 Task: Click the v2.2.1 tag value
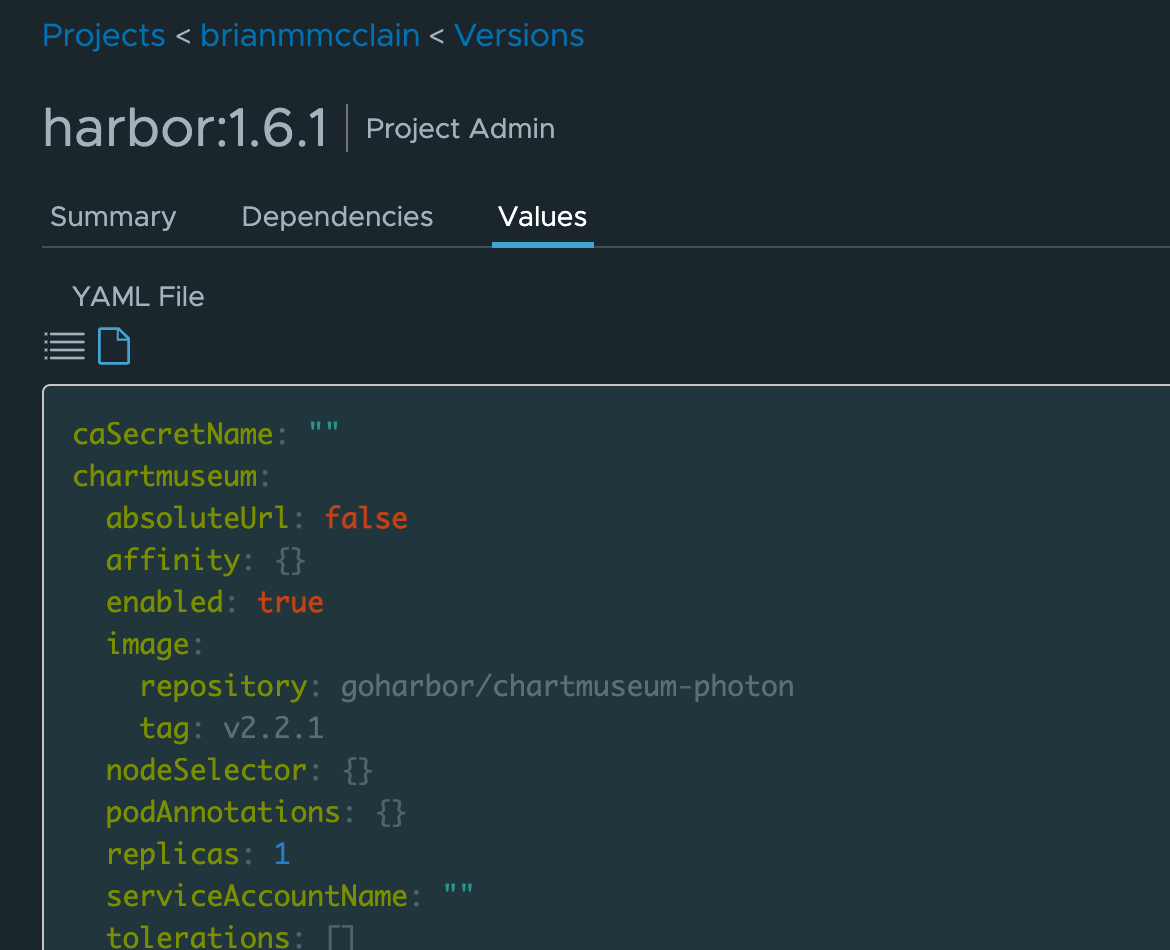pos(273,728)
